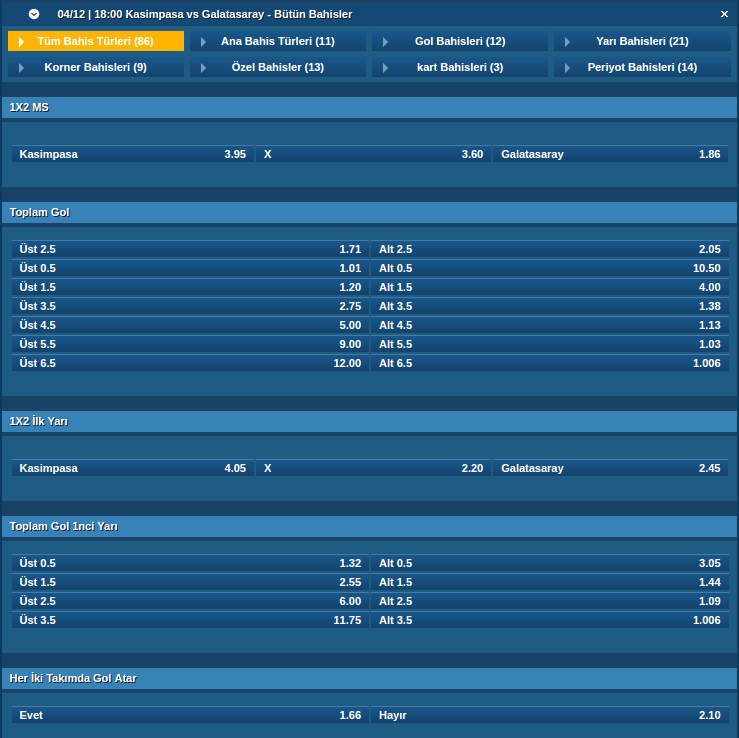Select Üst 6.5 at odds 12.00
739x738 pixels.
point(190,363)
